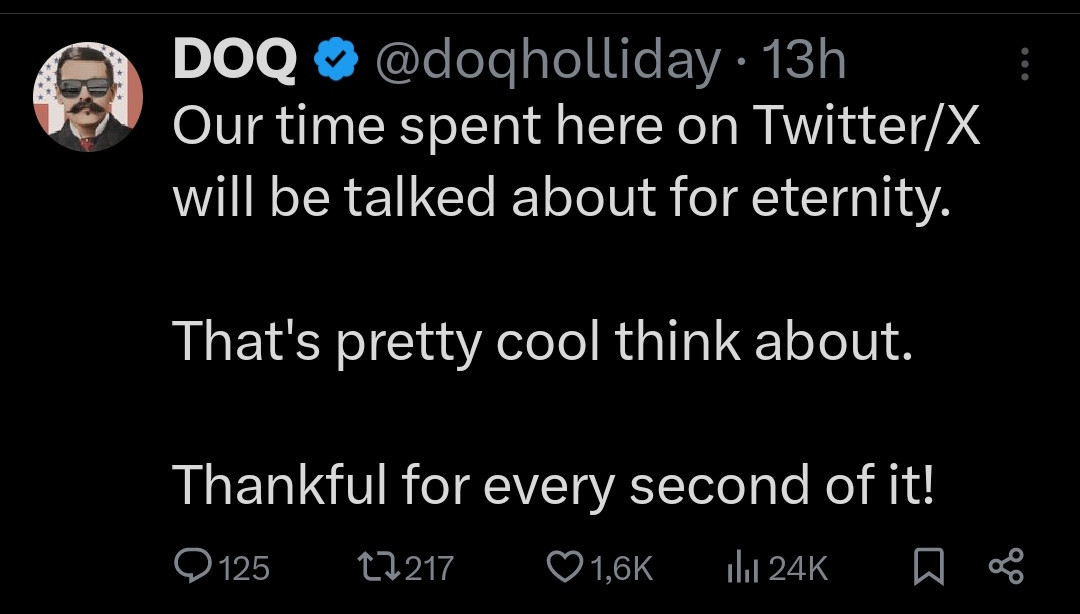
Task: Click the "Thankful for every second" line
Action: click(553, 485)
